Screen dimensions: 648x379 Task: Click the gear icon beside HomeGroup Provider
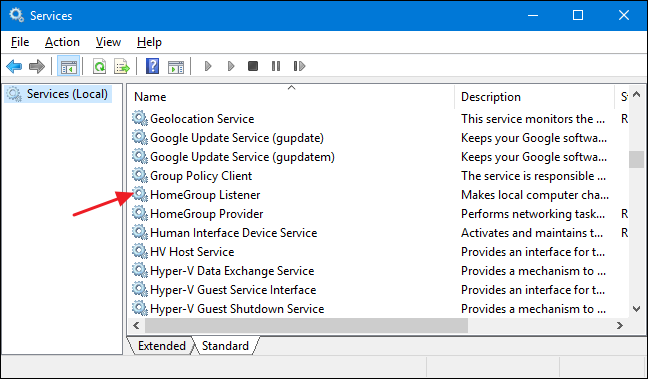[x=140, y=213]
